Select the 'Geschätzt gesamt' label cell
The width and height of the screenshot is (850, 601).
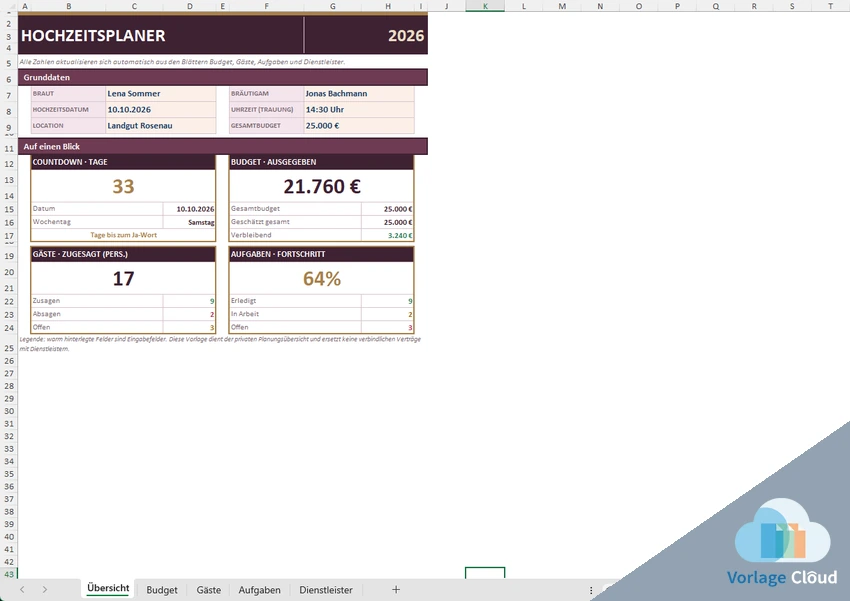295,222
